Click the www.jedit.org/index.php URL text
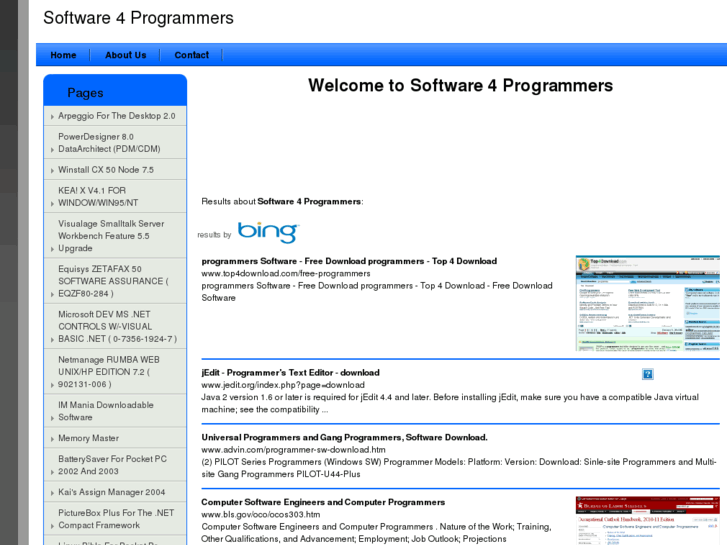727x545 pixels. coord(283,385)
